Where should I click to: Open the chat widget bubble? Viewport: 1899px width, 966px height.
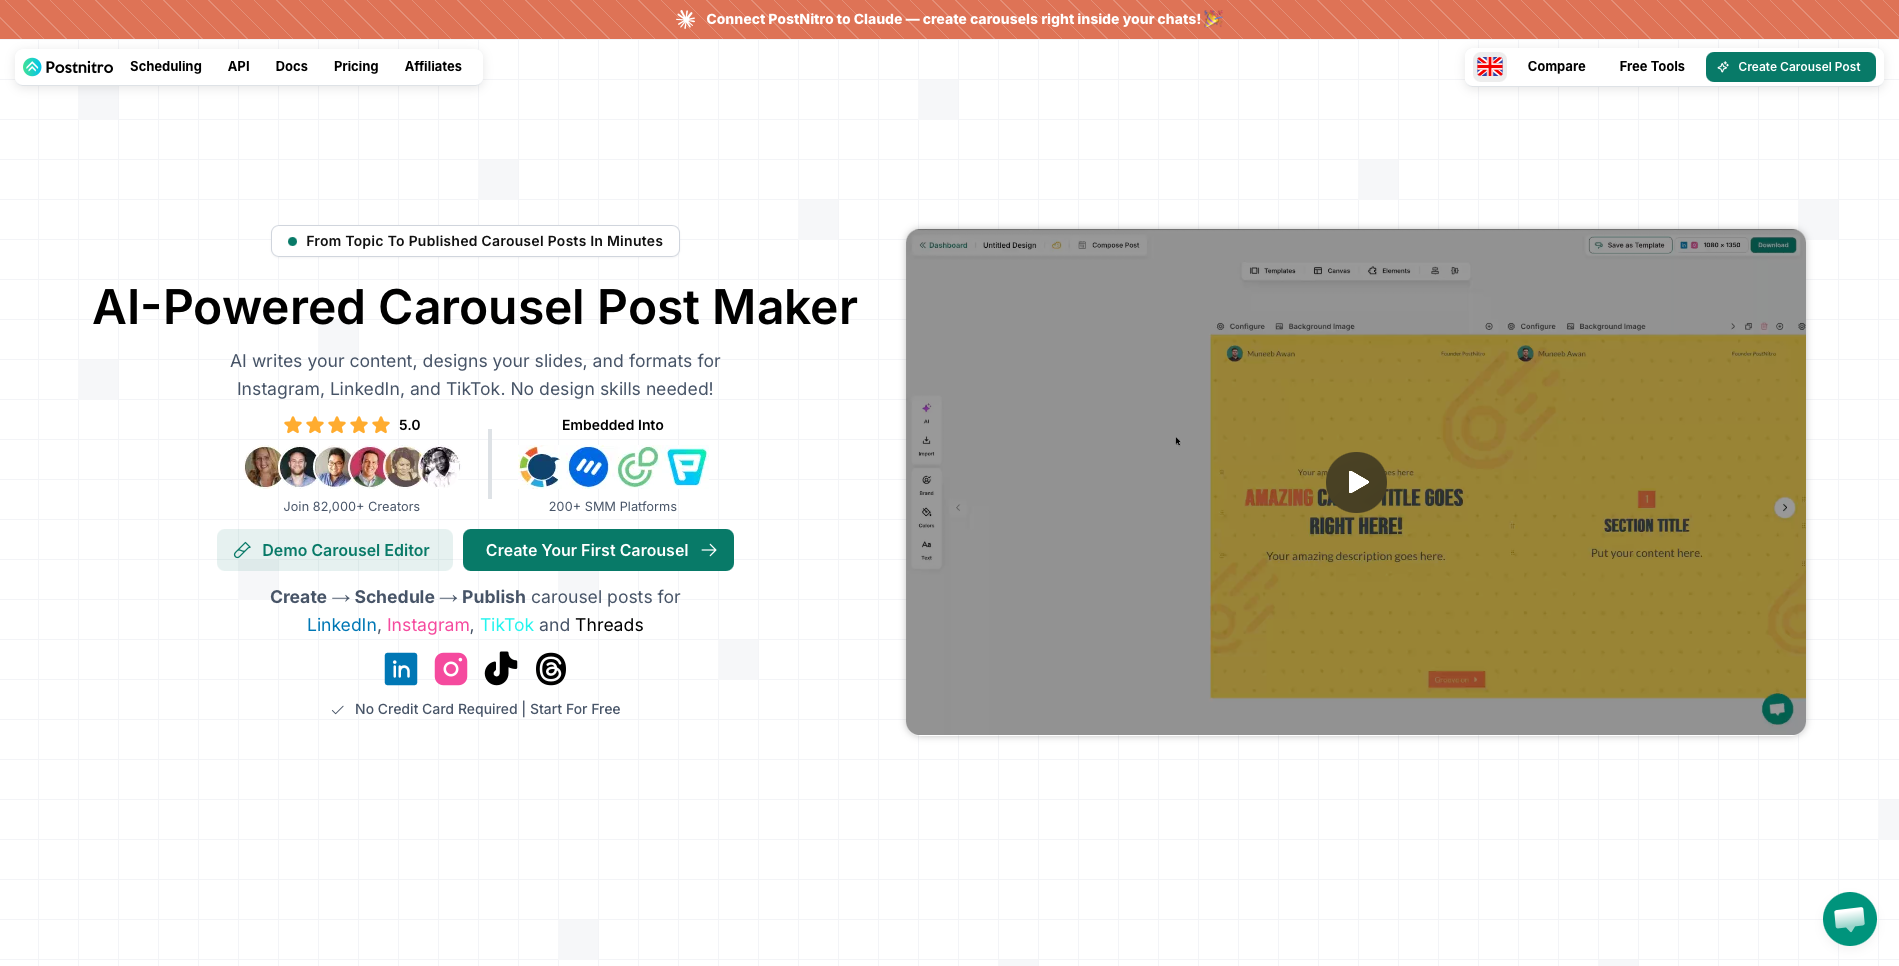click(1849, 918)
